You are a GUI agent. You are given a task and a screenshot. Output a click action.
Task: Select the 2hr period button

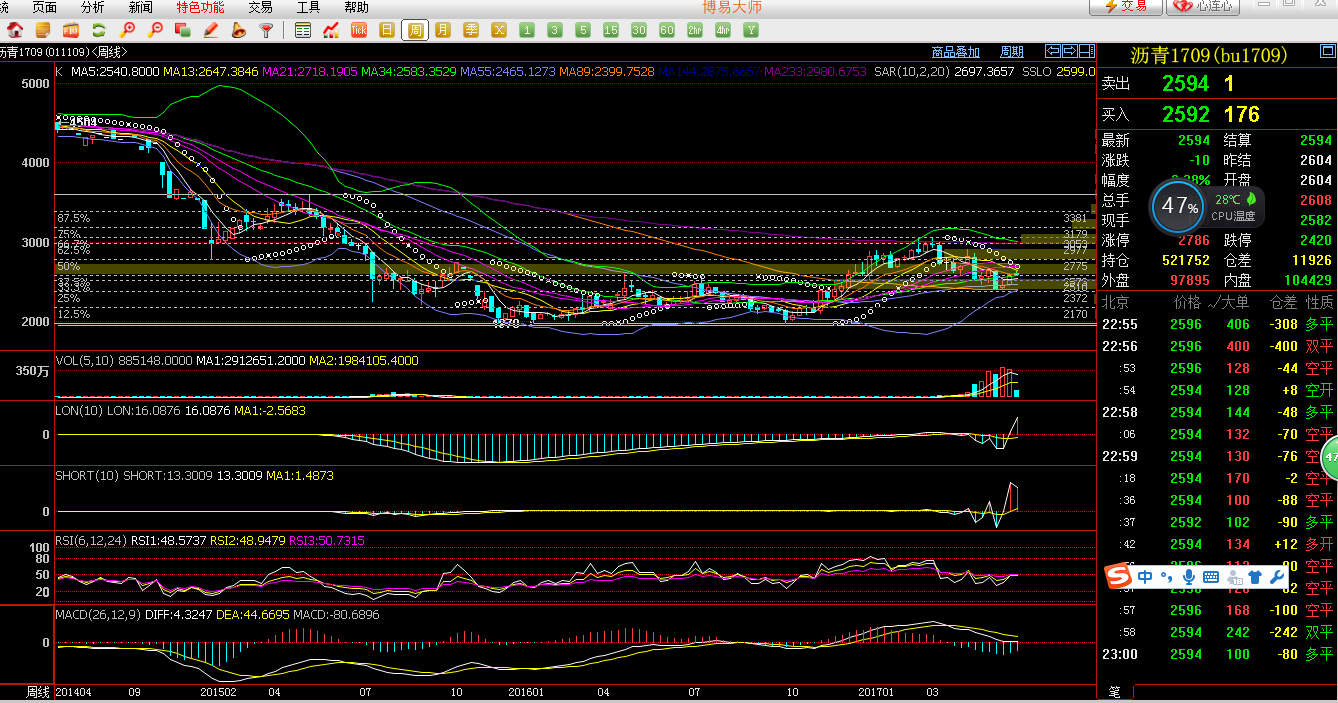[x=695, y=30]
